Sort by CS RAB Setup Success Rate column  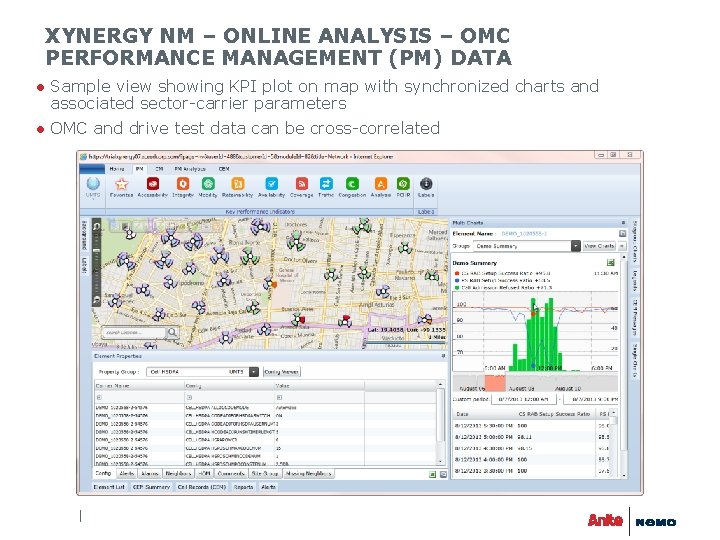tap(554, 414)
